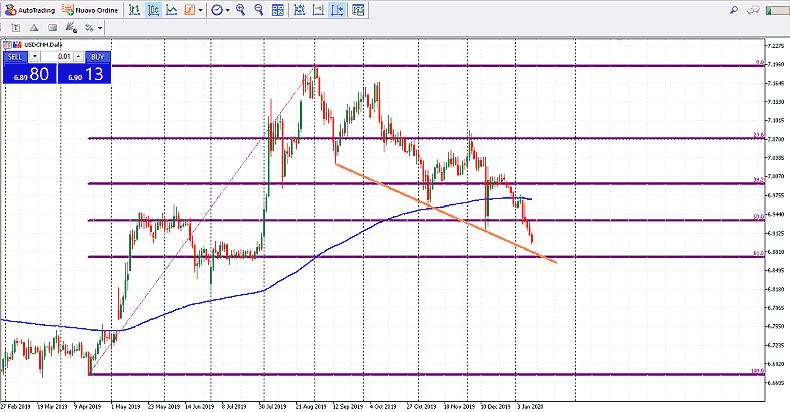Open the timeframe periods clock dropdown
The width and height of the screenshot is (790, 412).
tap(217, 10)
